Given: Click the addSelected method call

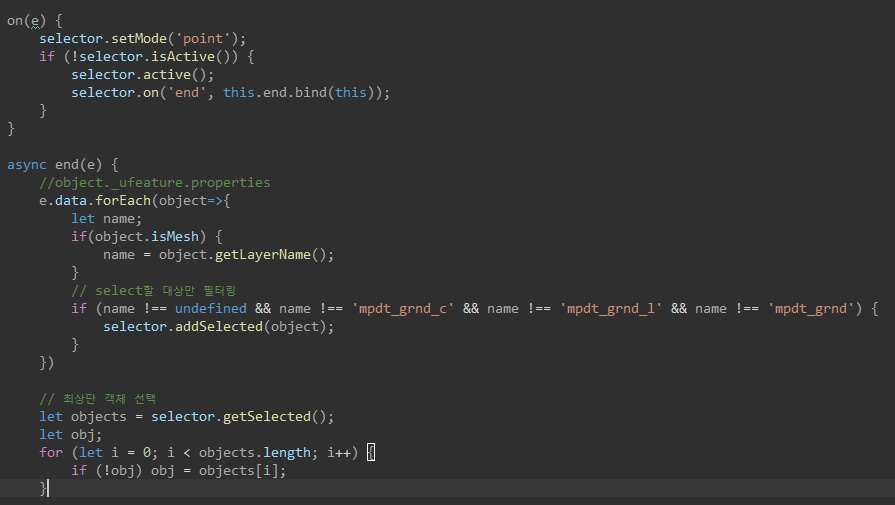Looking at the screenshot, I should [219, 326].
